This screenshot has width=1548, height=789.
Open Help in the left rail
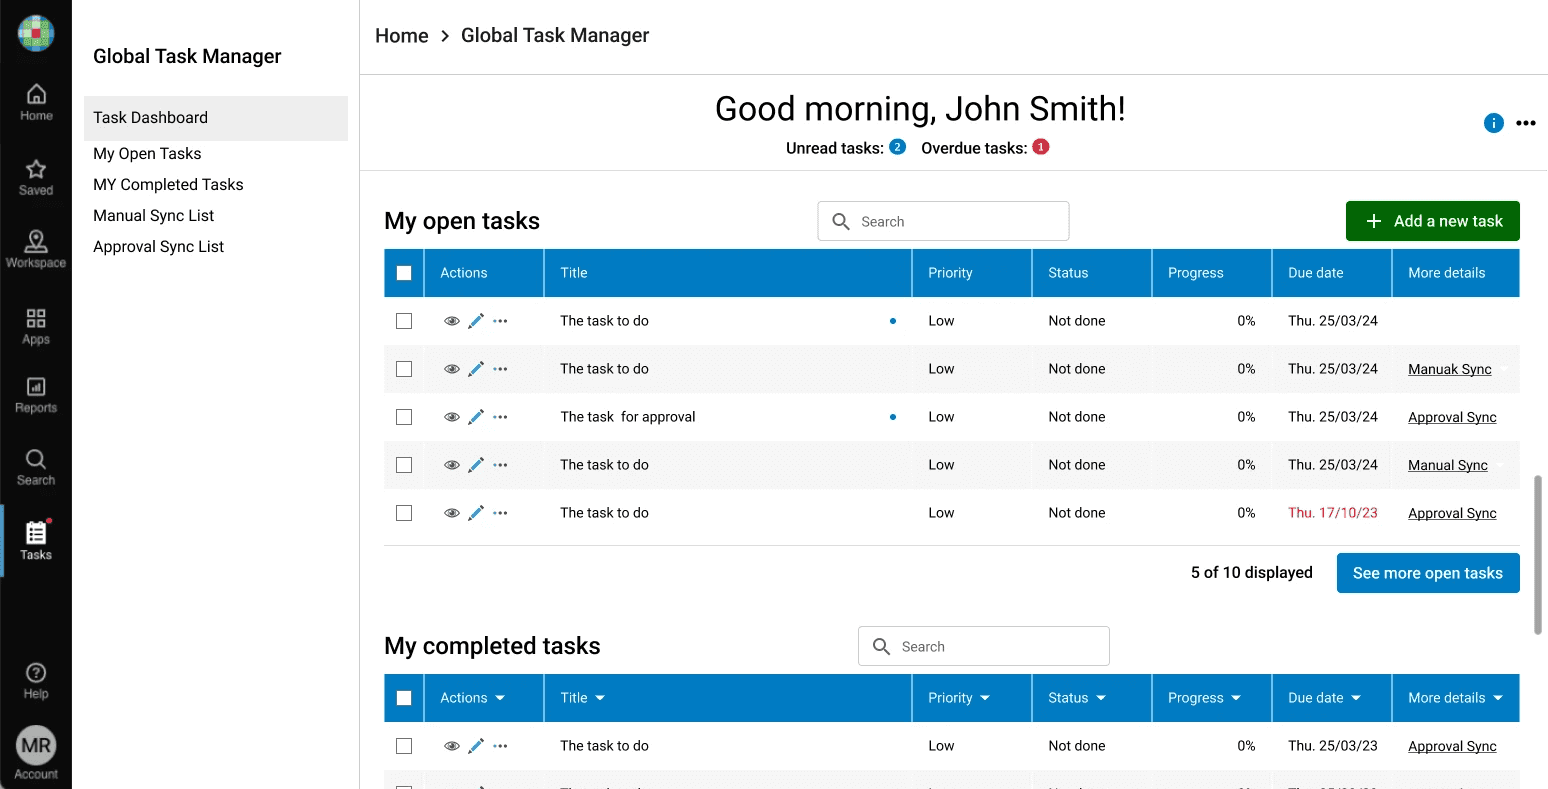click(x=36, y=681)
